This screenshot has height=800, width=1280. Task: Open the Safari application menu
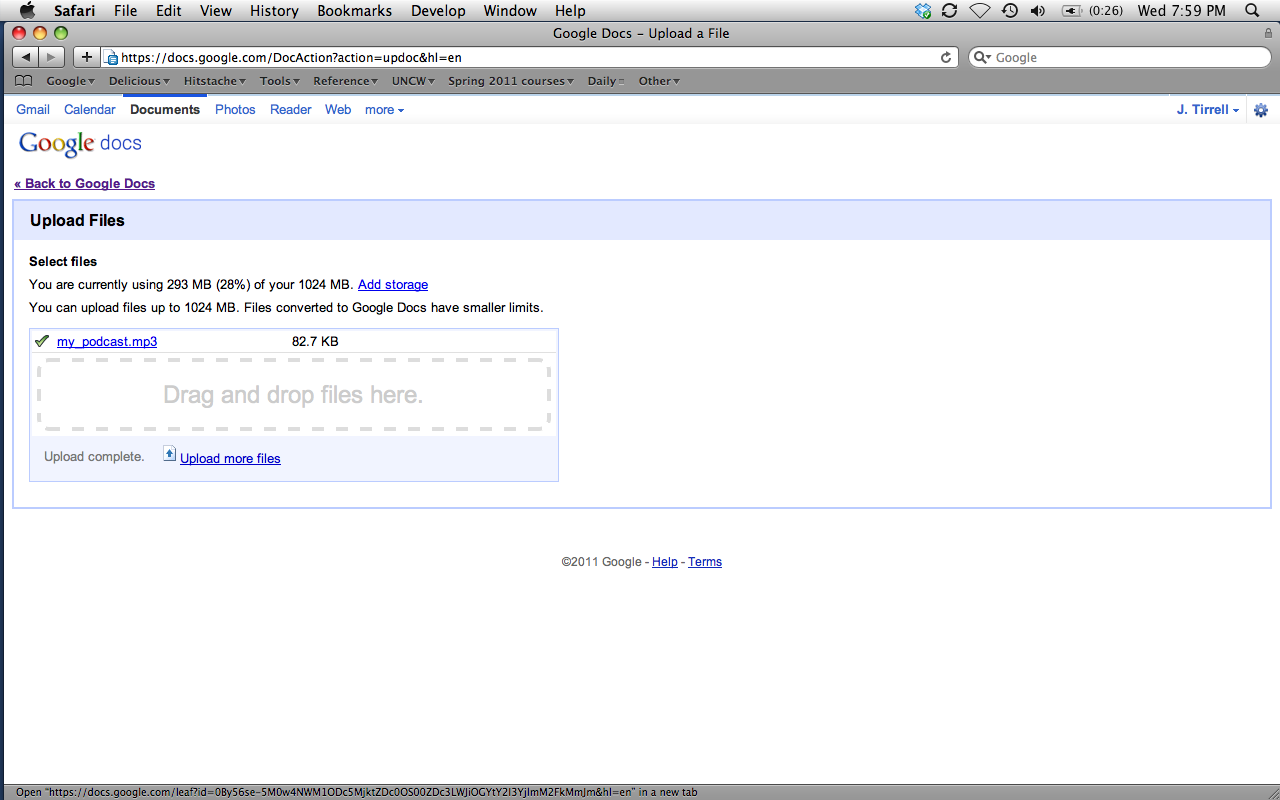click(75, 11)
